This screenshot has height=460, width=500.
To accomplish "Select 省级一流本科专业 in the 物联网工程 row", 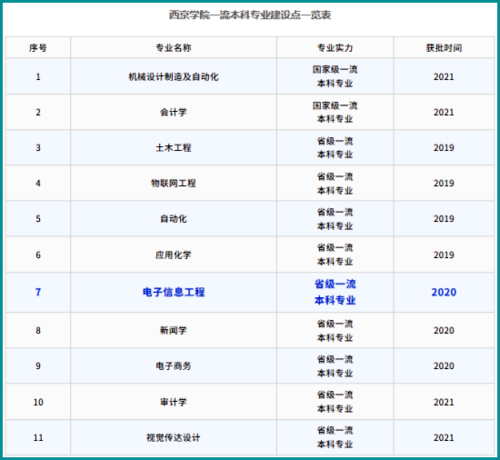I will pyautogui.click(x=335, y=183).
